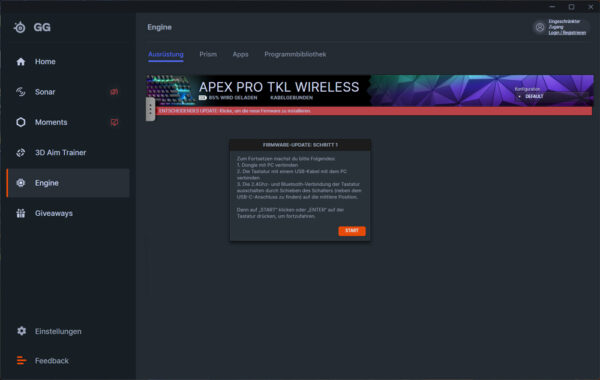This screenshot has height=380, width=600.
Task: Open Einstellungen in the sidebar
Action: [x=68, y=331]
